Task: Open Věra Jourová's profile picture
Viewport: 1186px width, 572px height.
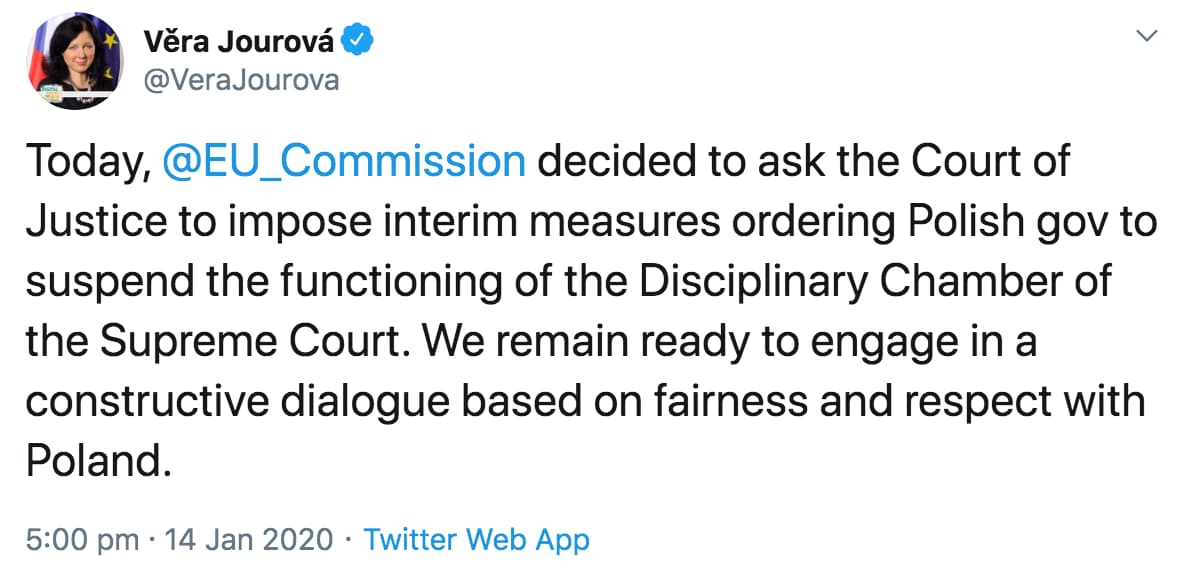Action: click(75, 61)
